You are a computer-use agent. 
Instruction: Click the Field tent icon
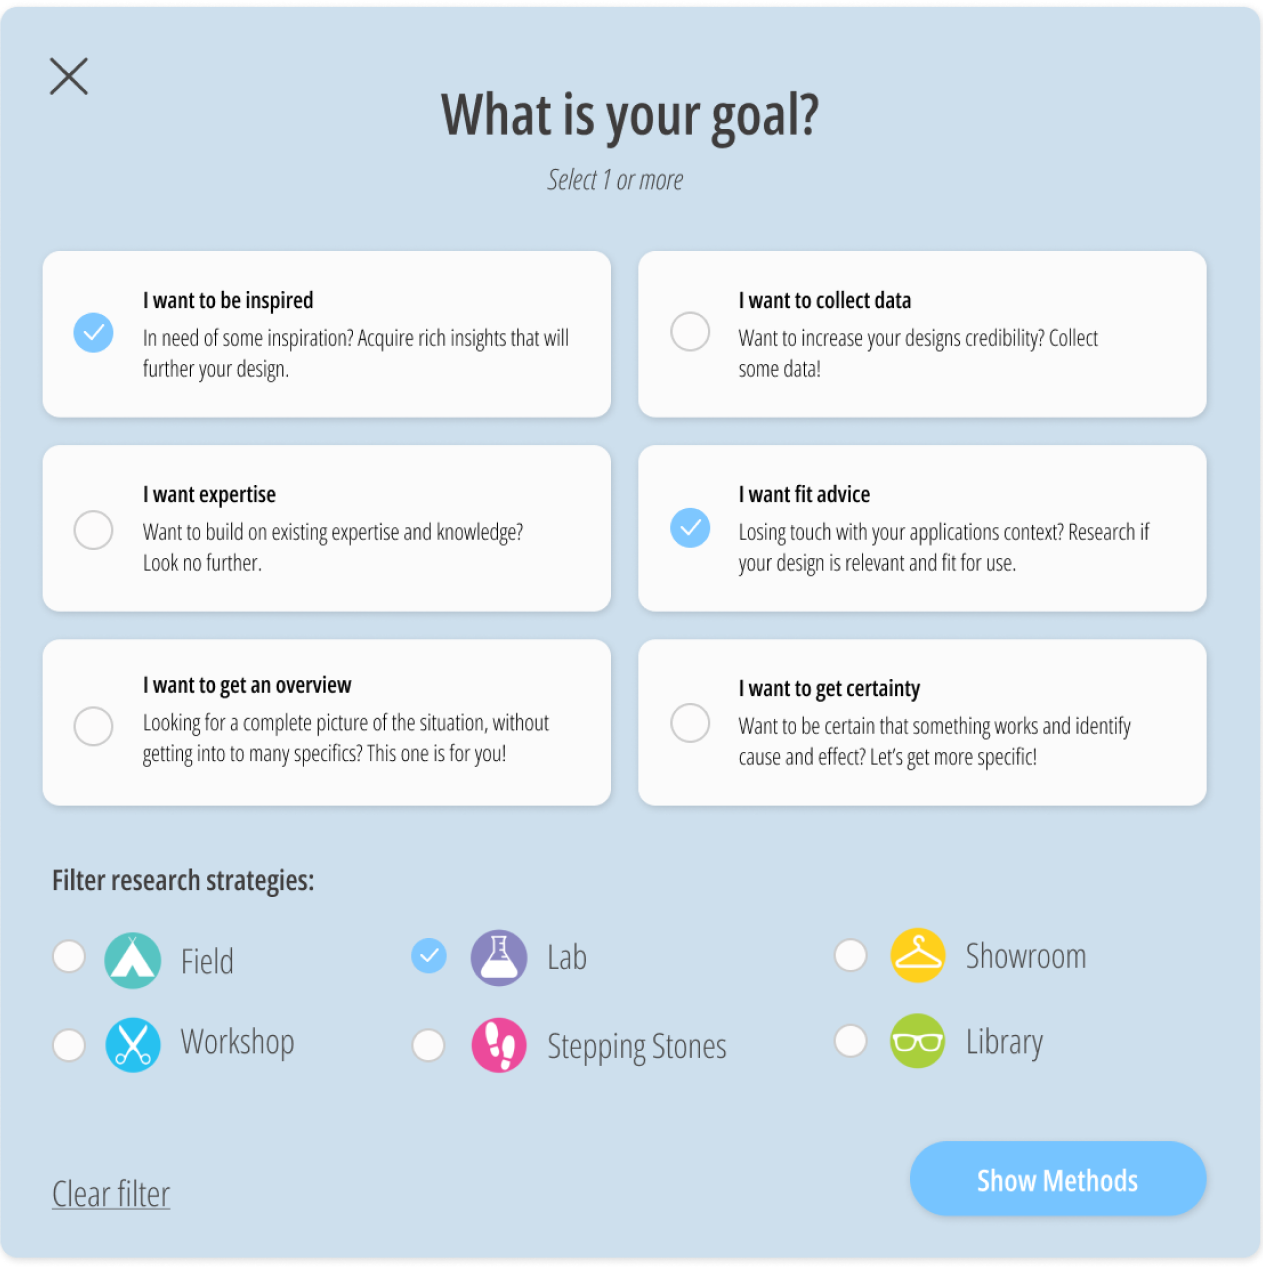(x=132, y=960)
